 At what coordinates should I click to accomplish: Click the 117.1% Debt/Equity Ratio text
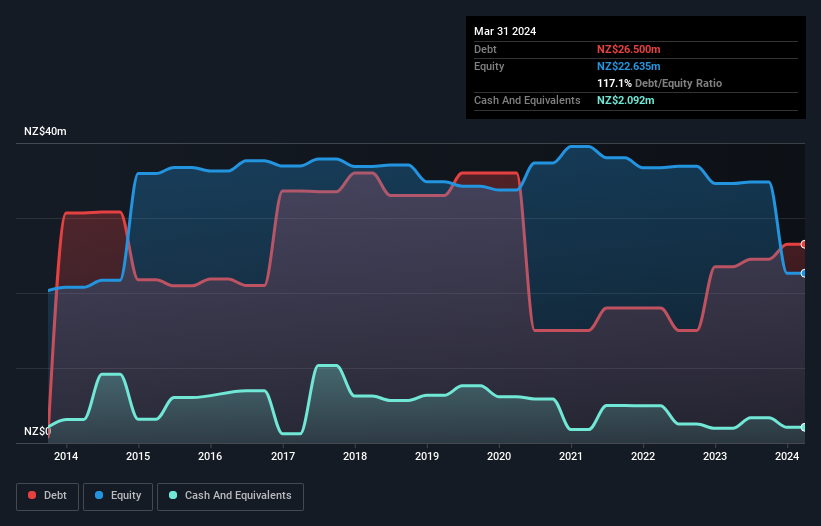click(659, 83)
